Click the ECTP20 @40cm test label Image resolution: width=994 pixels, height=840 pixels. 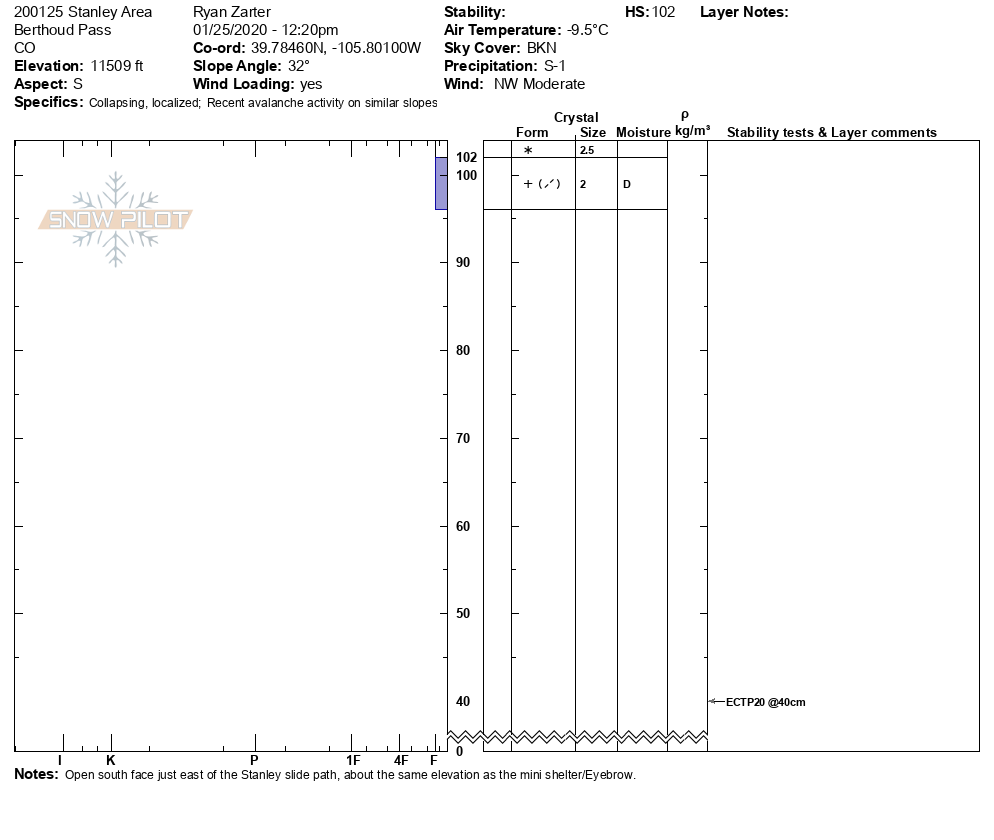click(x=765, y=702)
